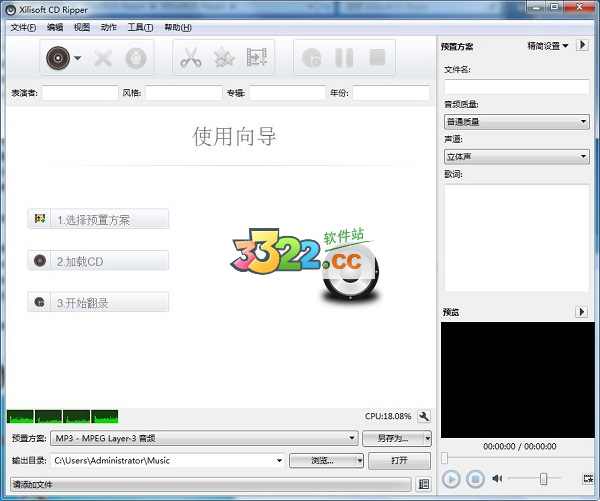Click the 00:00:00 / 00:00:00 time display
Screen dimensions: 600x501
(519, 446)
